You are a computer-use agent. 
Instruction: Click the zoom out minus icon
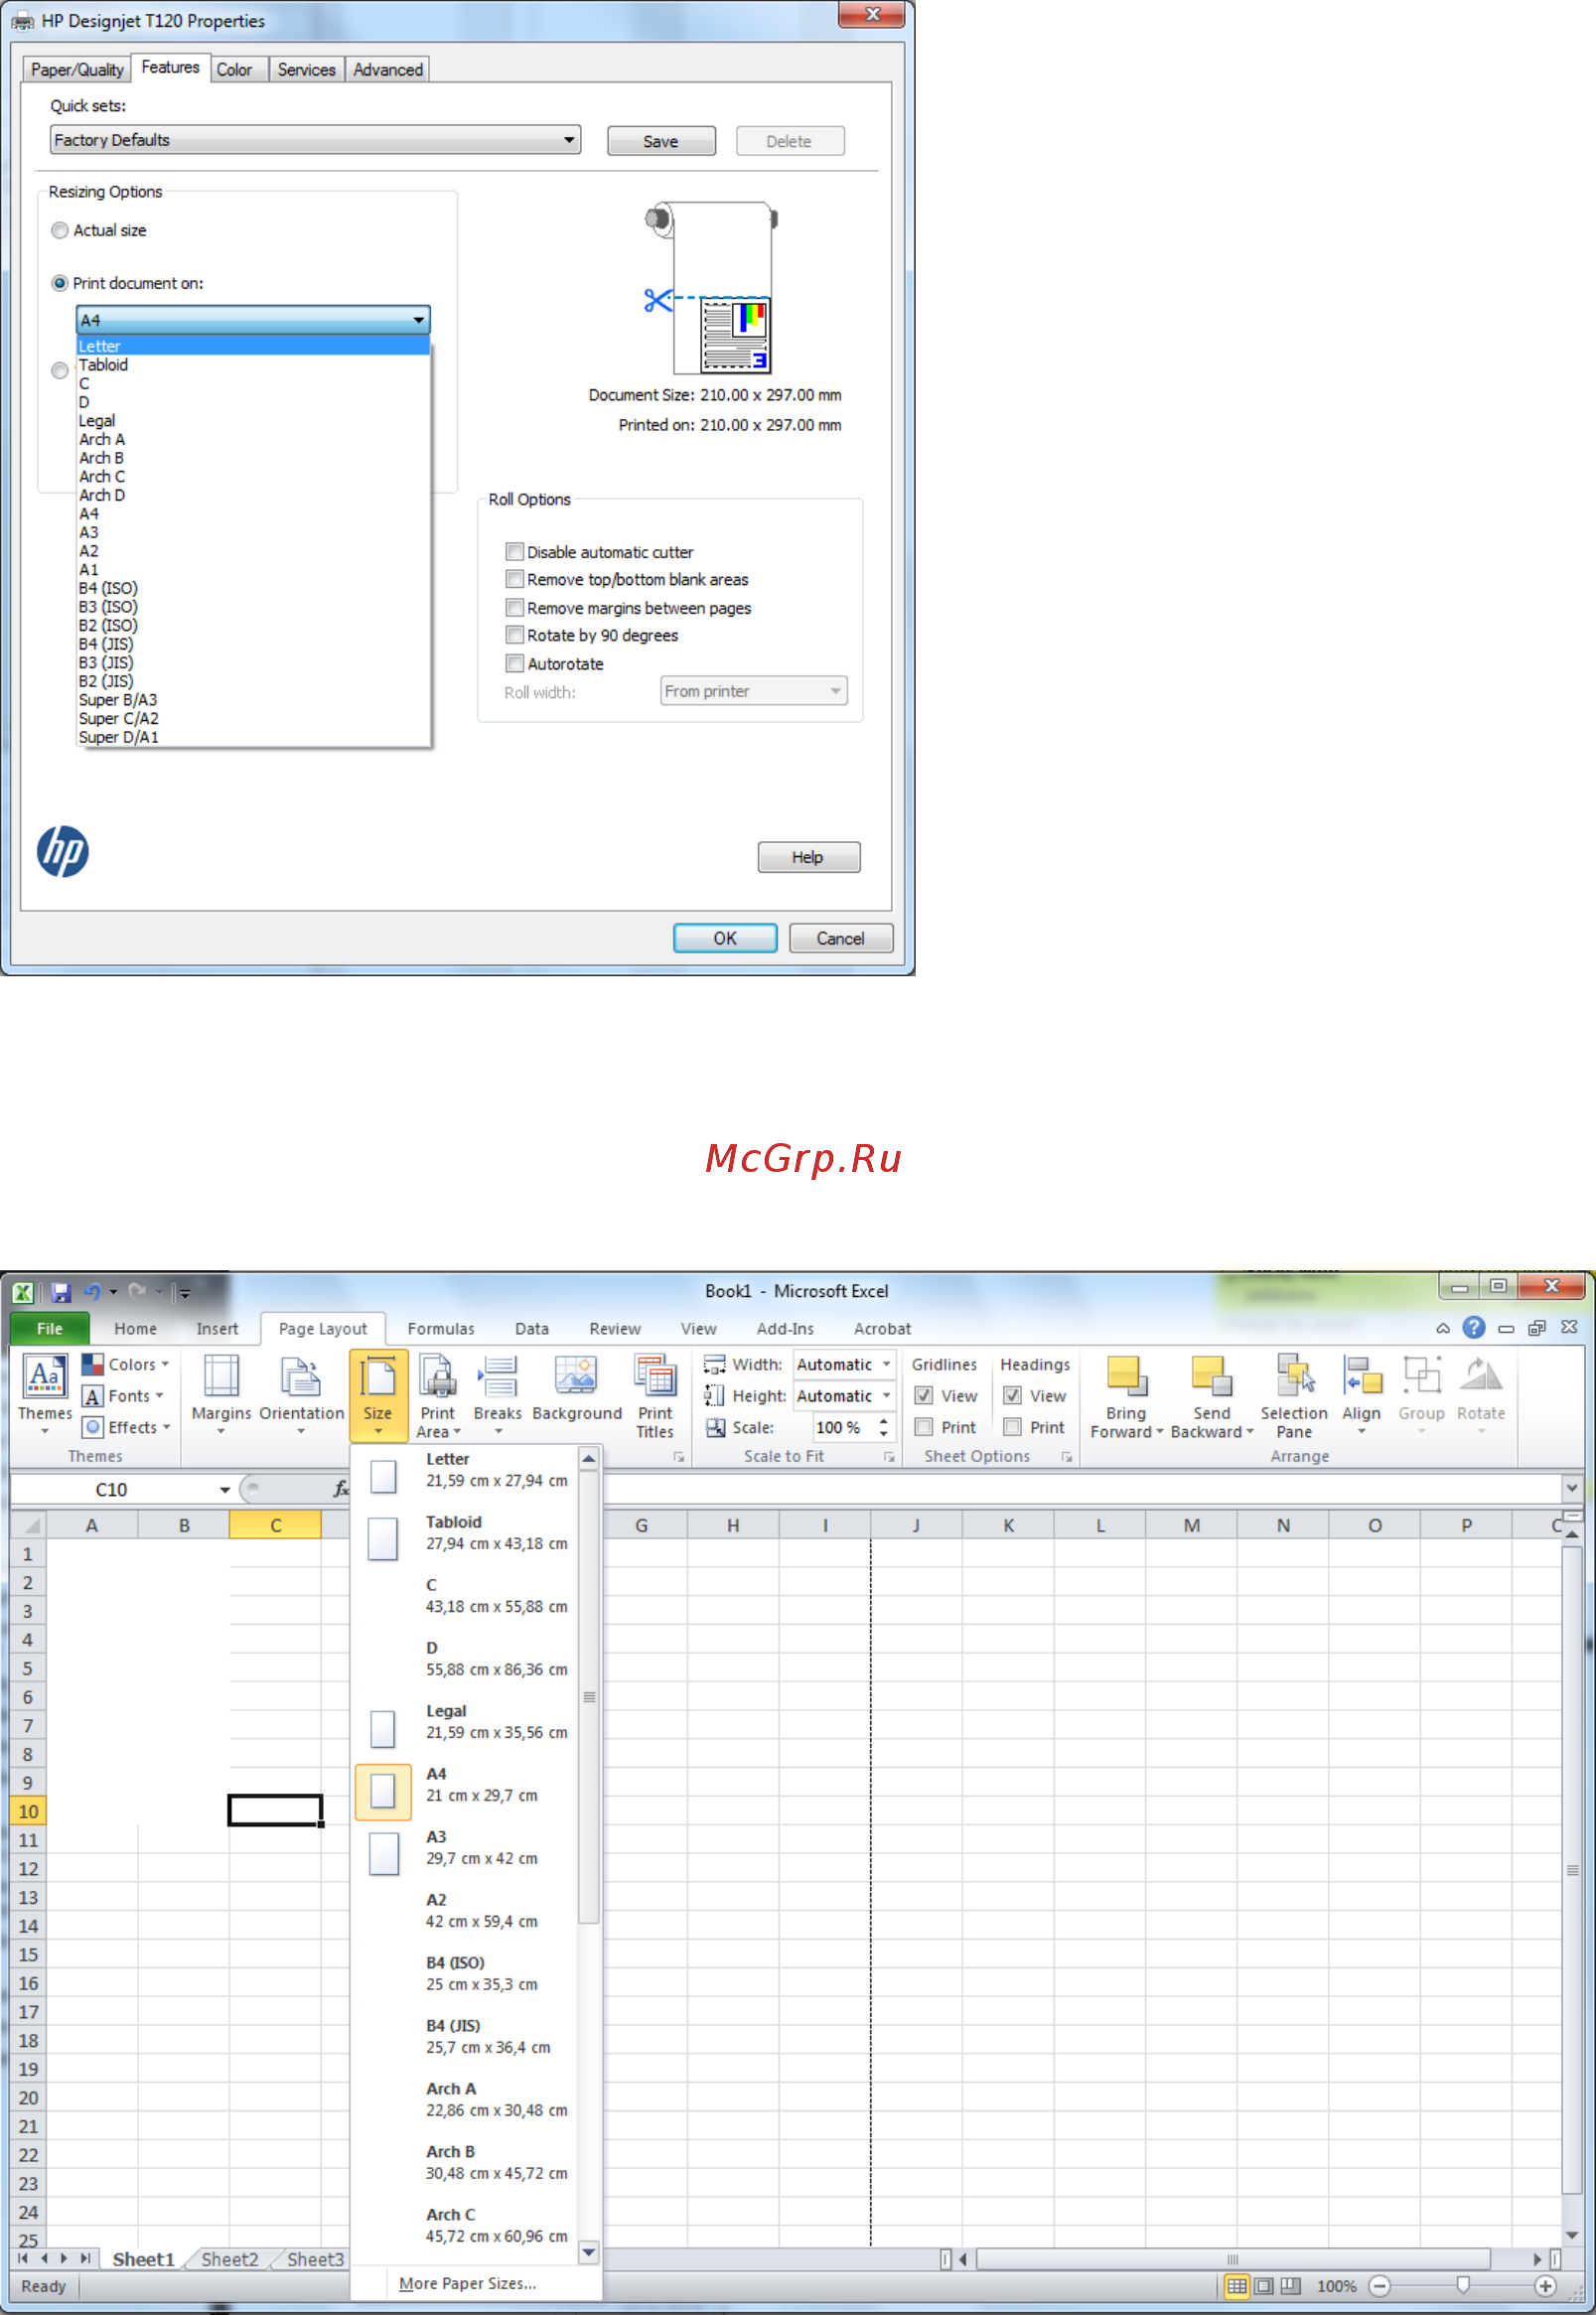pyautogui.click(x=1380, y=2285)
